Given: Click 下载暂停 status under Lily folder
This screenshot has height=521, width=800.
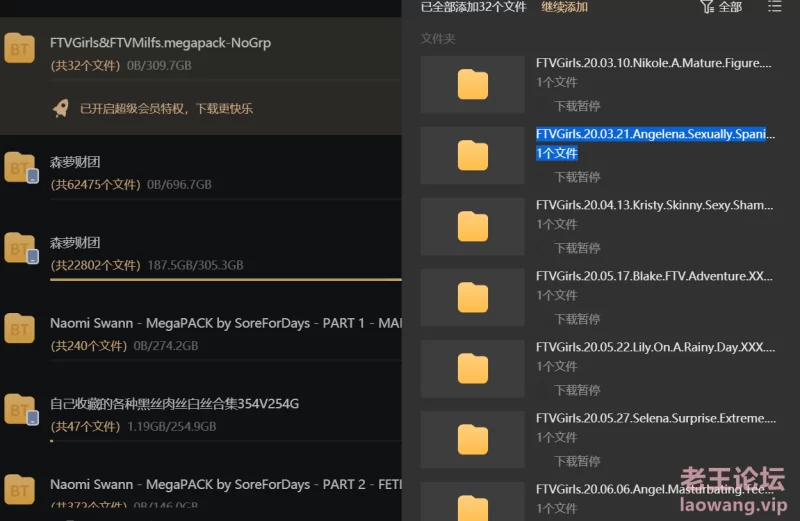Looking at the screenshot, I should point(577,390).
